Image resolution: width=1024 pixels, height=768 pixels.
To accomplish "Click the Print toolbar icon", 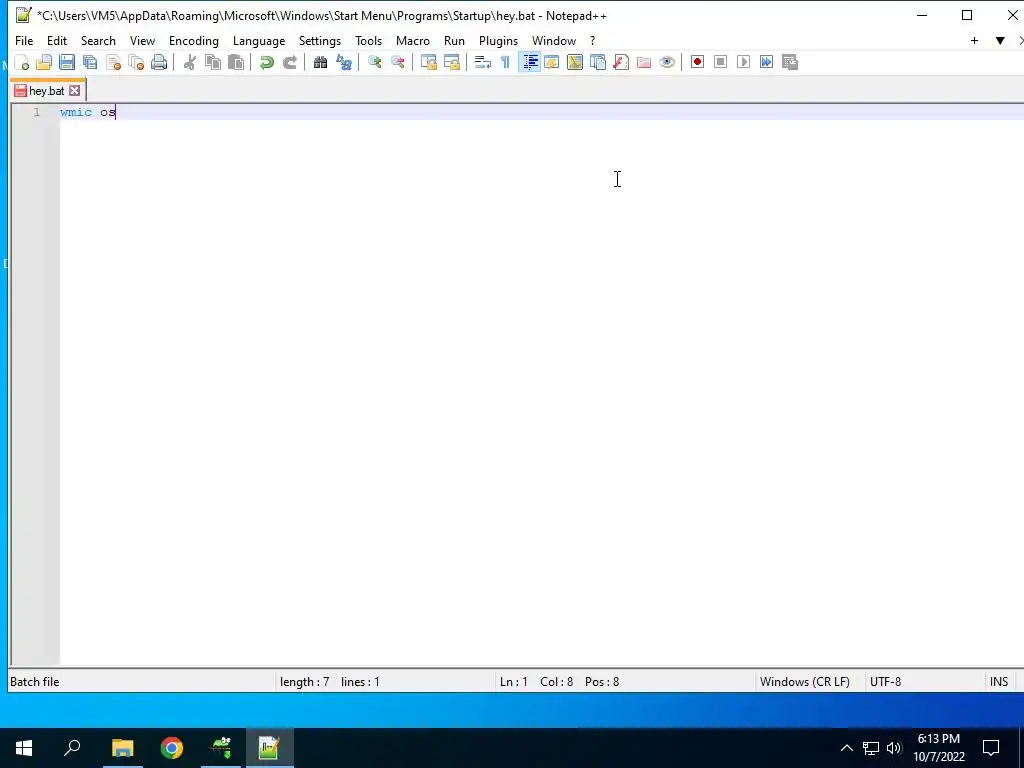I will tap(159, 62).
